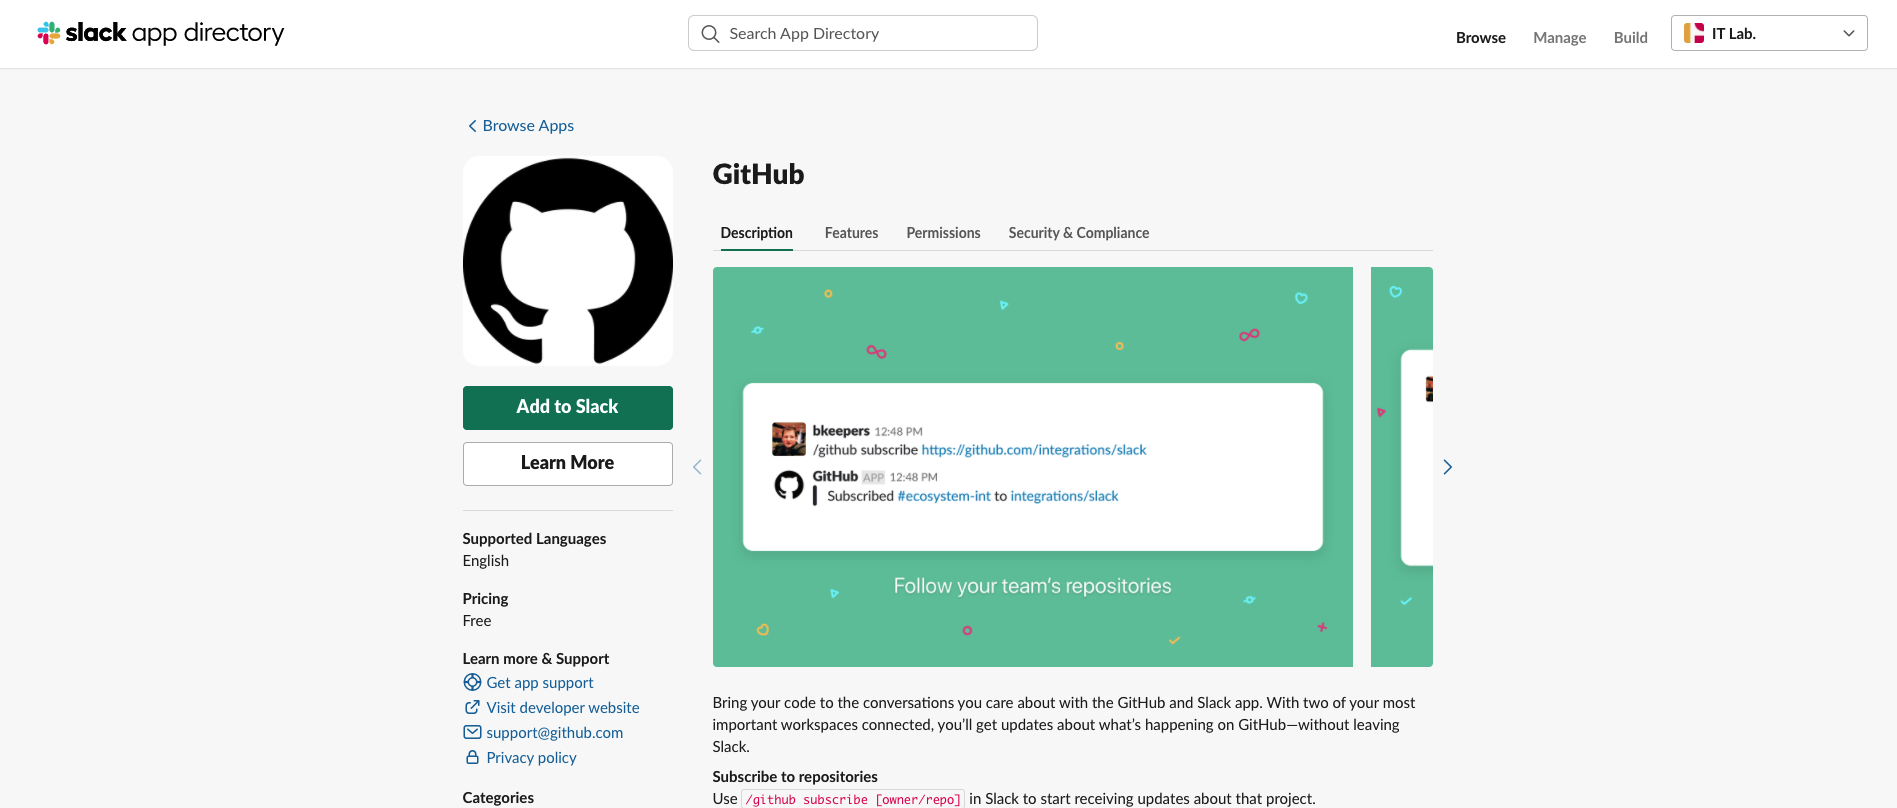Image resolution: width=1897 pixels, height=808 pixels.
Task: Click the Learn More button
Action: pos(568,464)
